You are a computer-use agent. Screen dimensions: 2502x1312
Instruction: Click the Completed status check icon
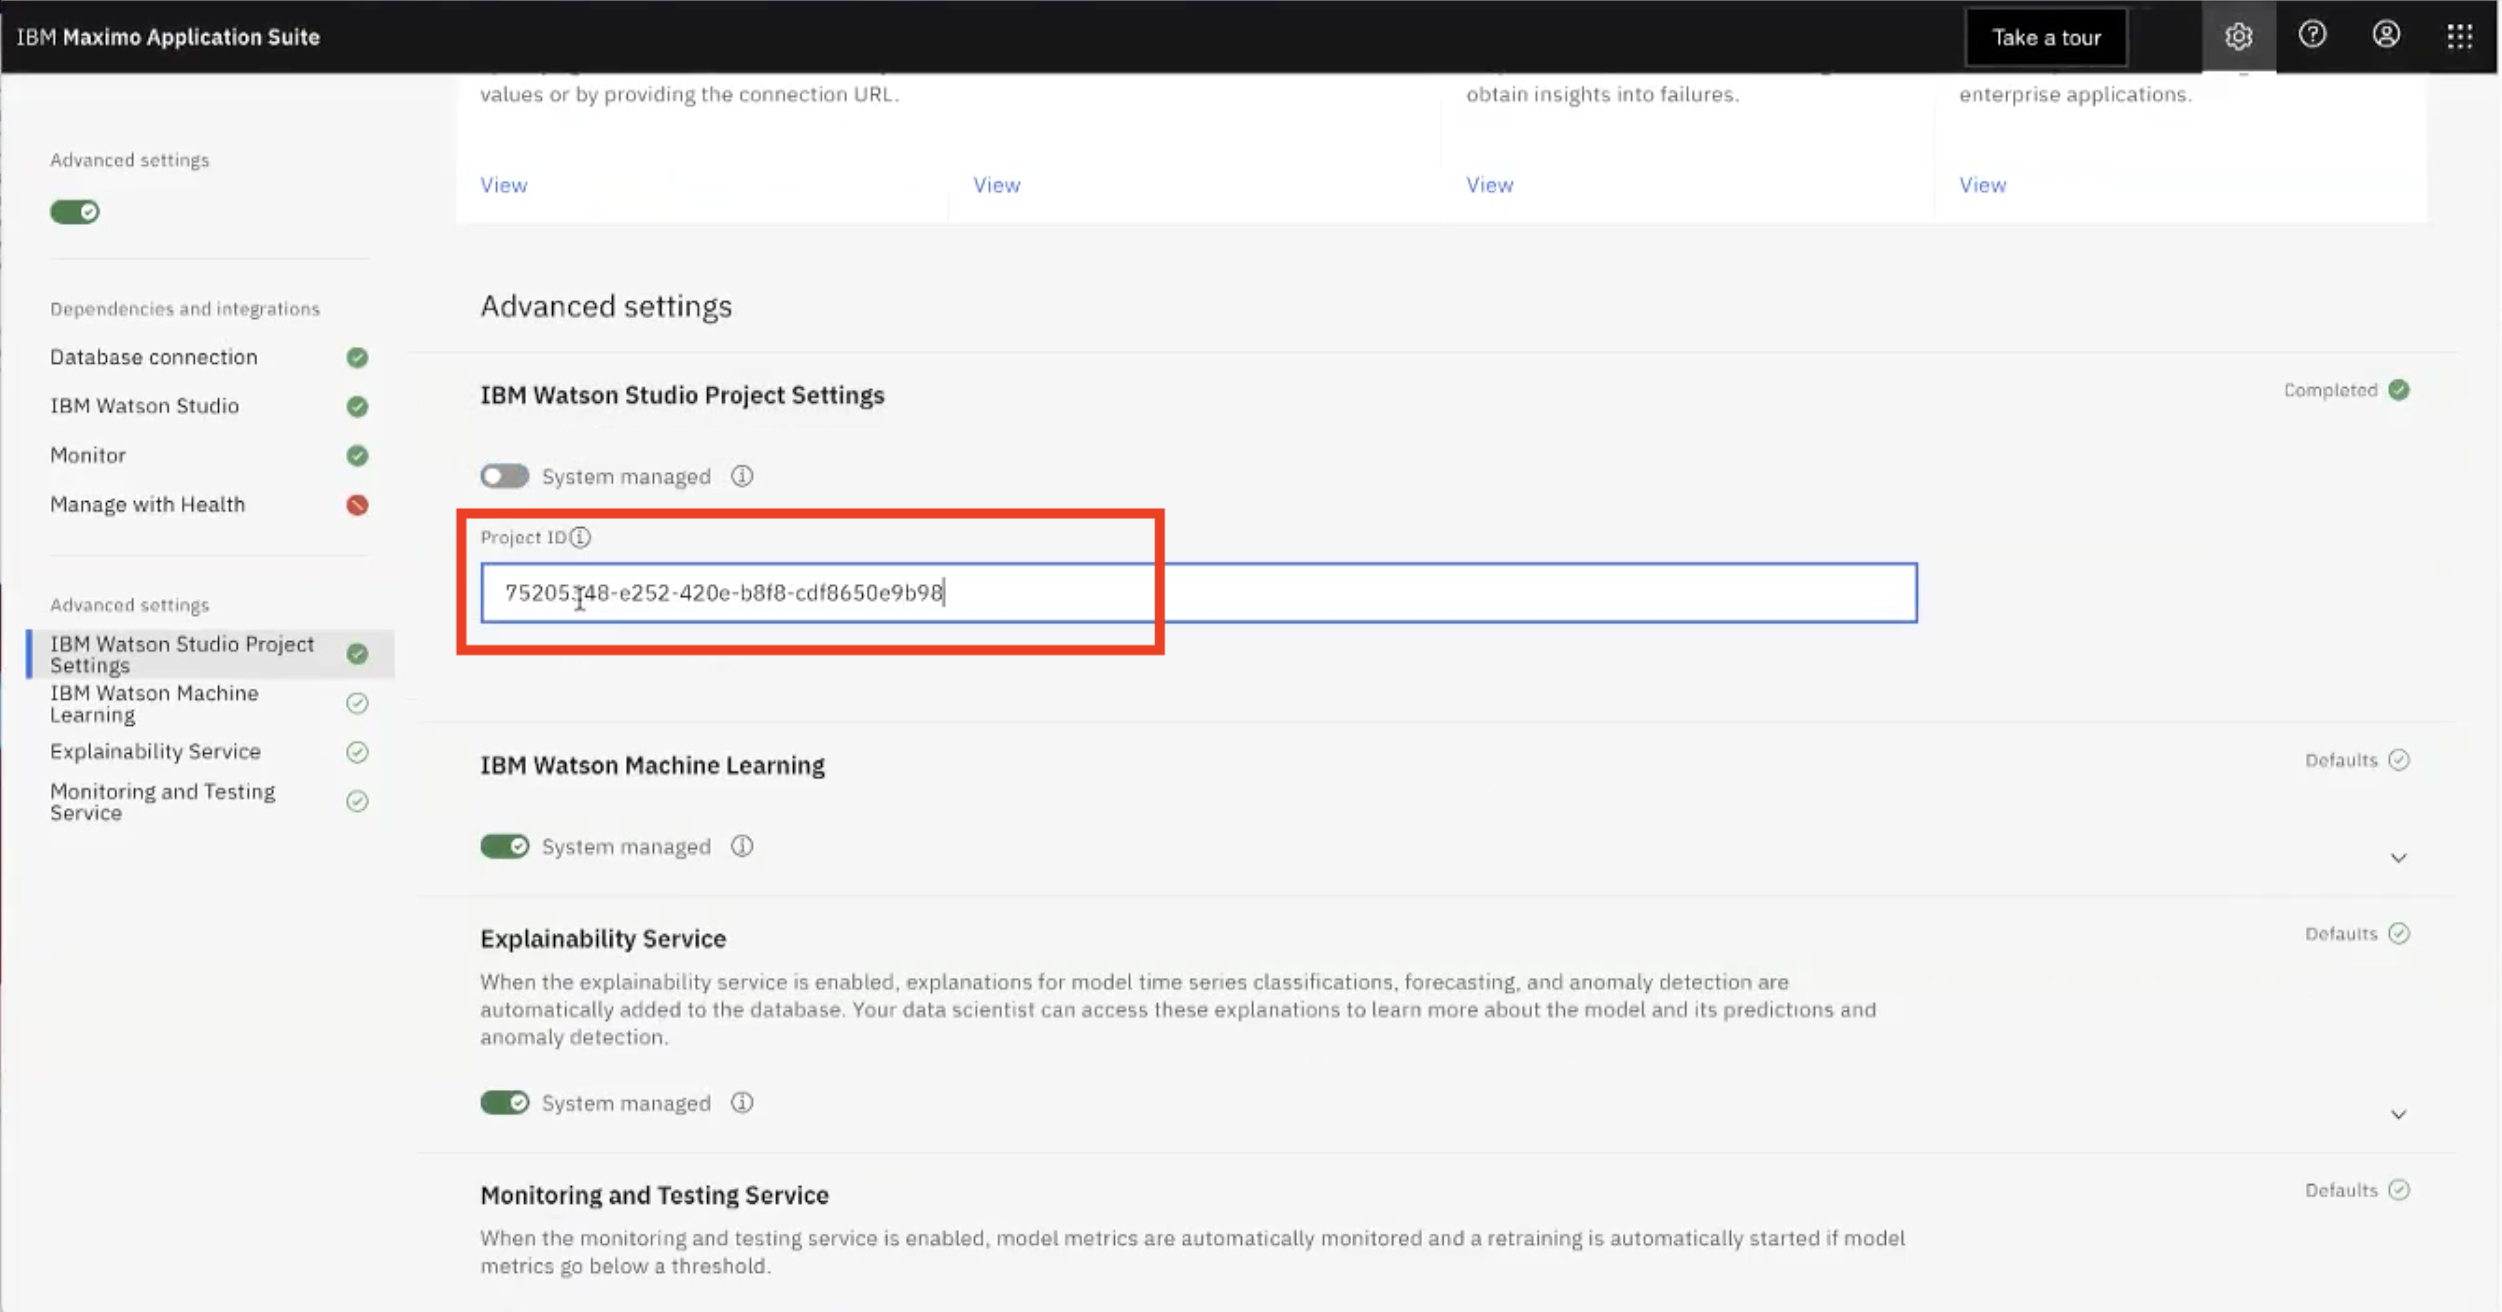point(2398,390)
